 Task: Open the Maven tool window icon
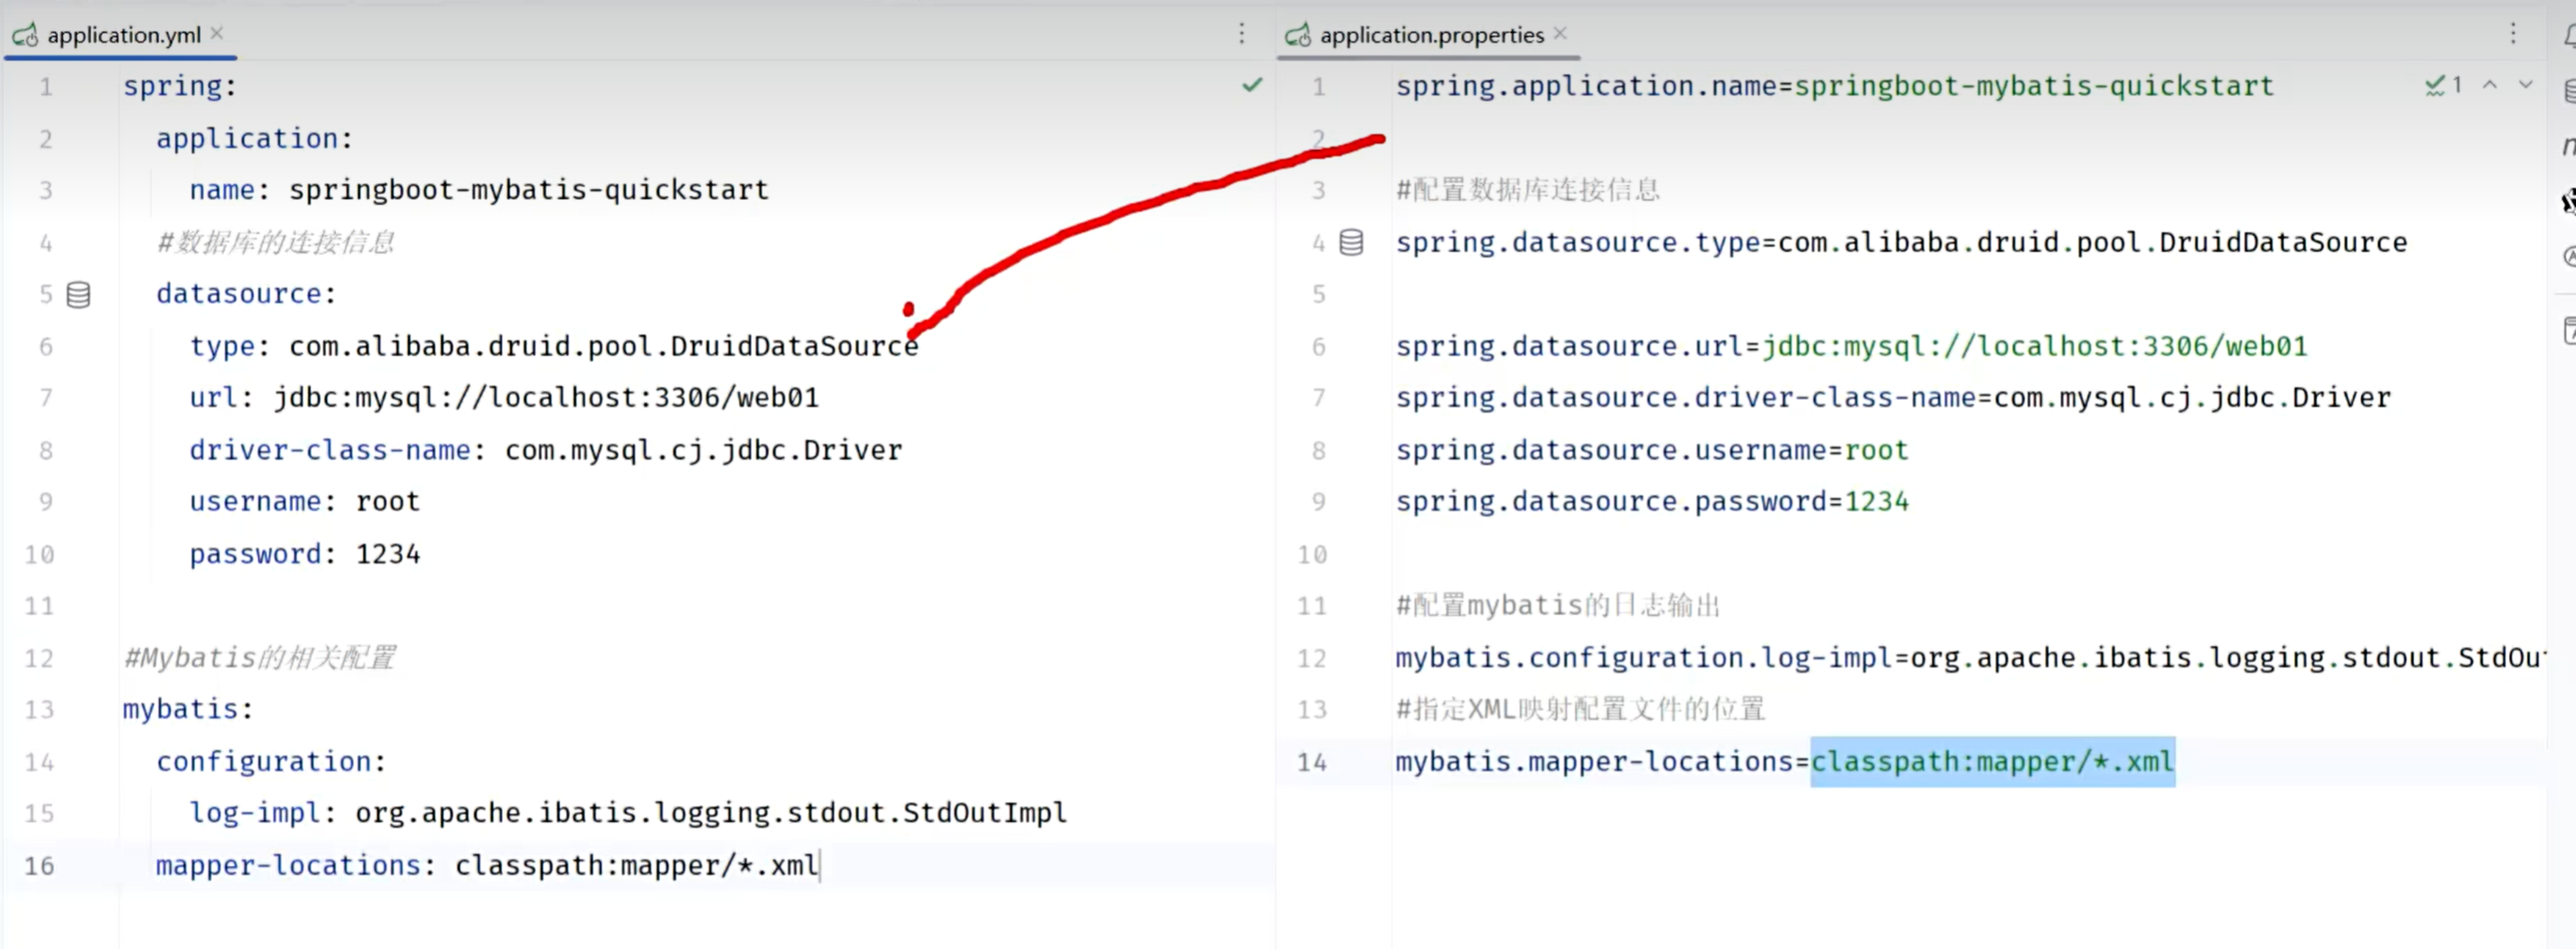point(2568,146)
